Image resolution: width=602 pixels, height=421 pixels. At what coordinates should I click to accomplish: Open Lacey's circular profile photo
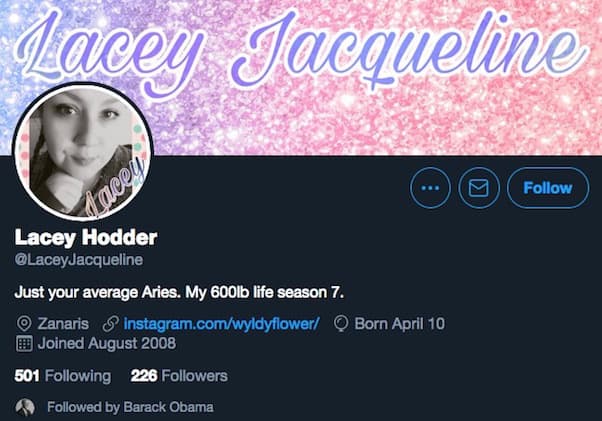[x=83, y=151]
